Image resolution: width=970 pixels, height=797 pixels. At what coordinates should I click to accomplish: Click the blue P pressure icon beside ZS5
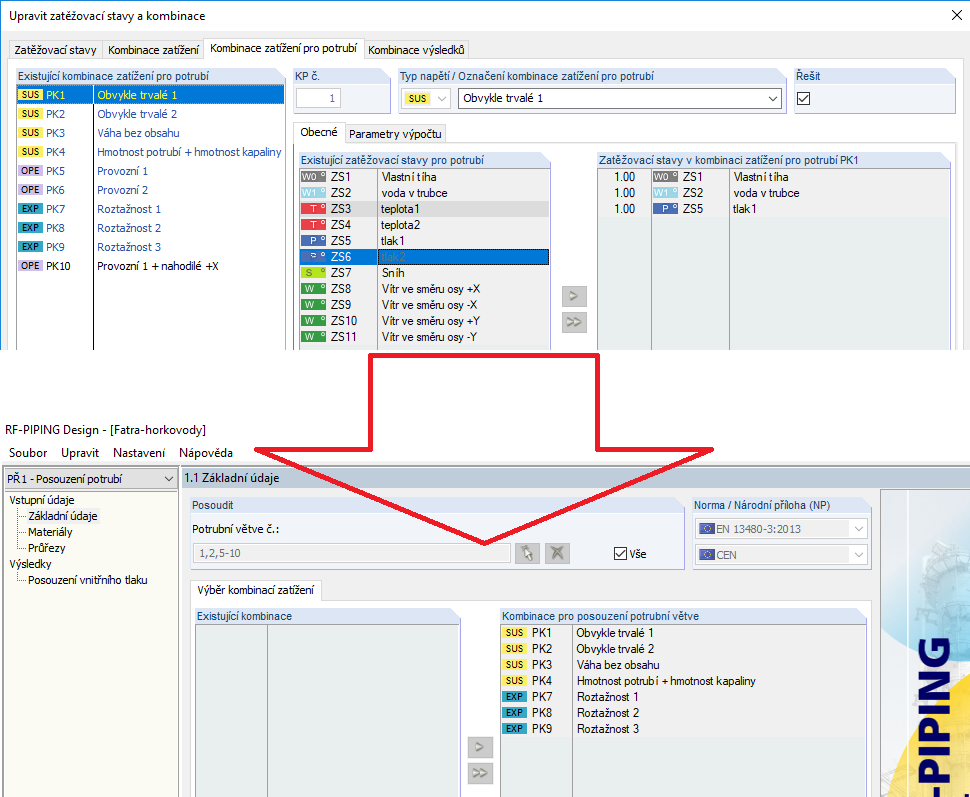(313, 240)
